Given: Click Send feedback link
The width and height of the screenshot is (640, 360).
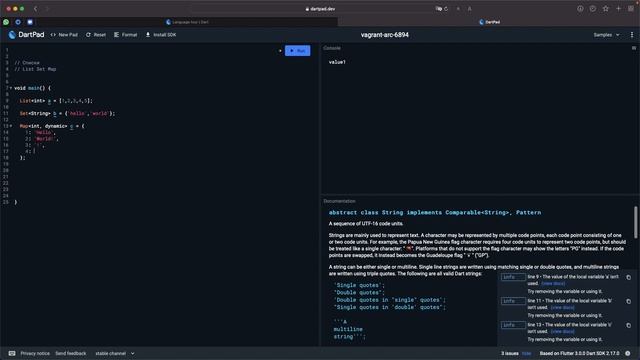Looking at the screenshot, I should click(71, 353).
